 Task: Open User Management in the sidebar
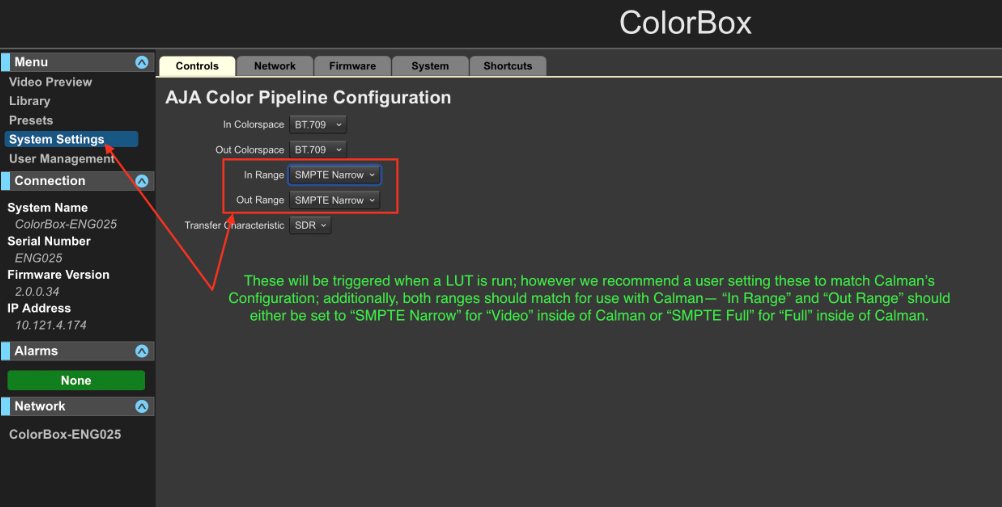click(x=62, y=159)
